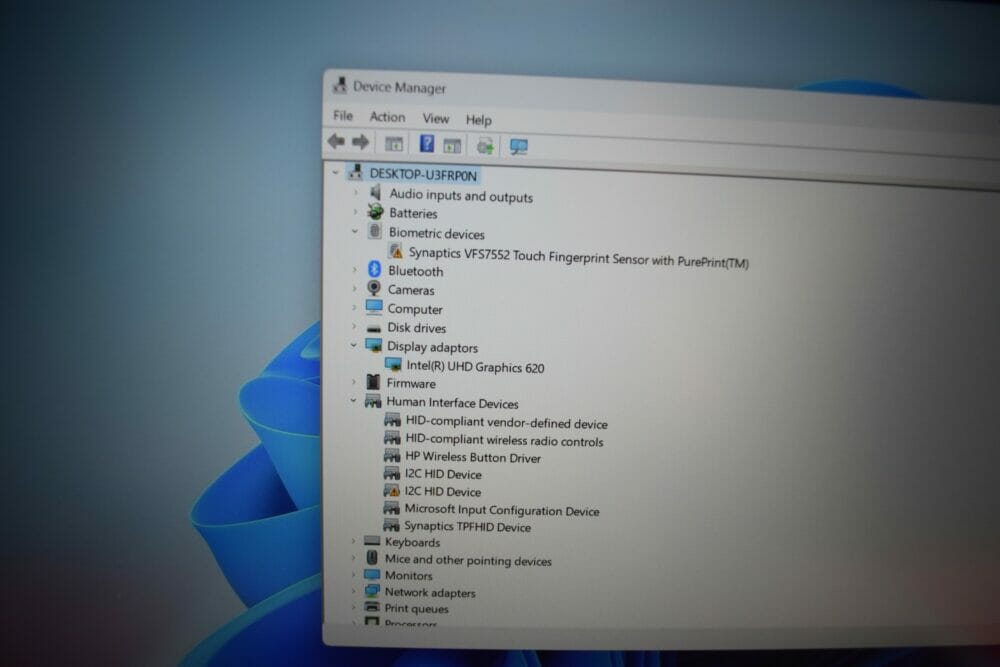
Task: Click the Forward arrow toolbar icon
Action: pos(360,142)
